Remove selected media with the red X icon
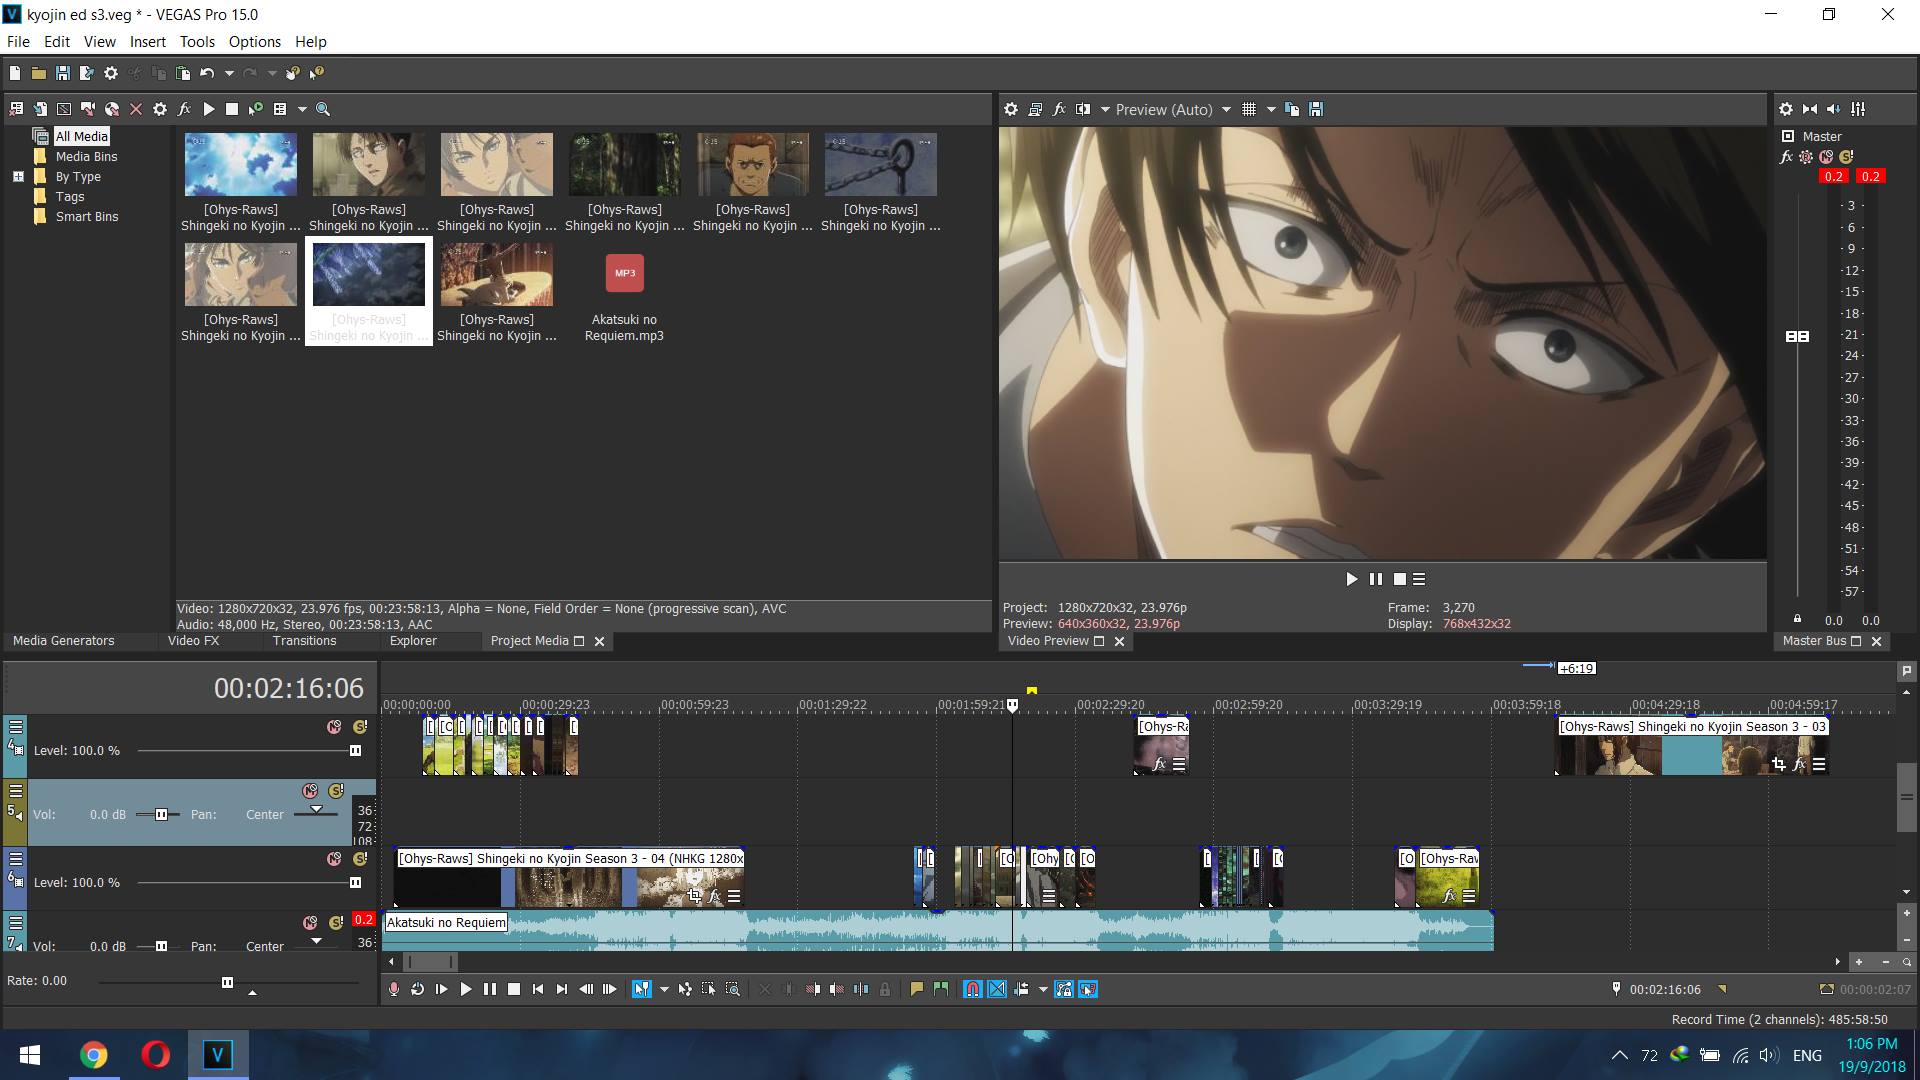The height and width of the screenshot is (1080, 1920). pyautogui.click(x=136, y=109)
